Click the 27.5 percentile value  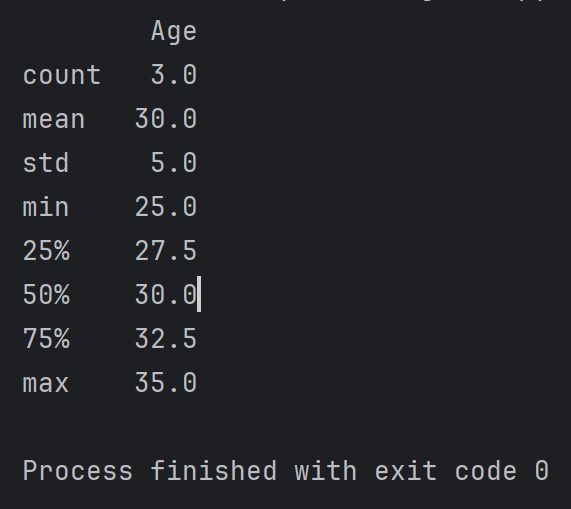(x=166, y=251)
